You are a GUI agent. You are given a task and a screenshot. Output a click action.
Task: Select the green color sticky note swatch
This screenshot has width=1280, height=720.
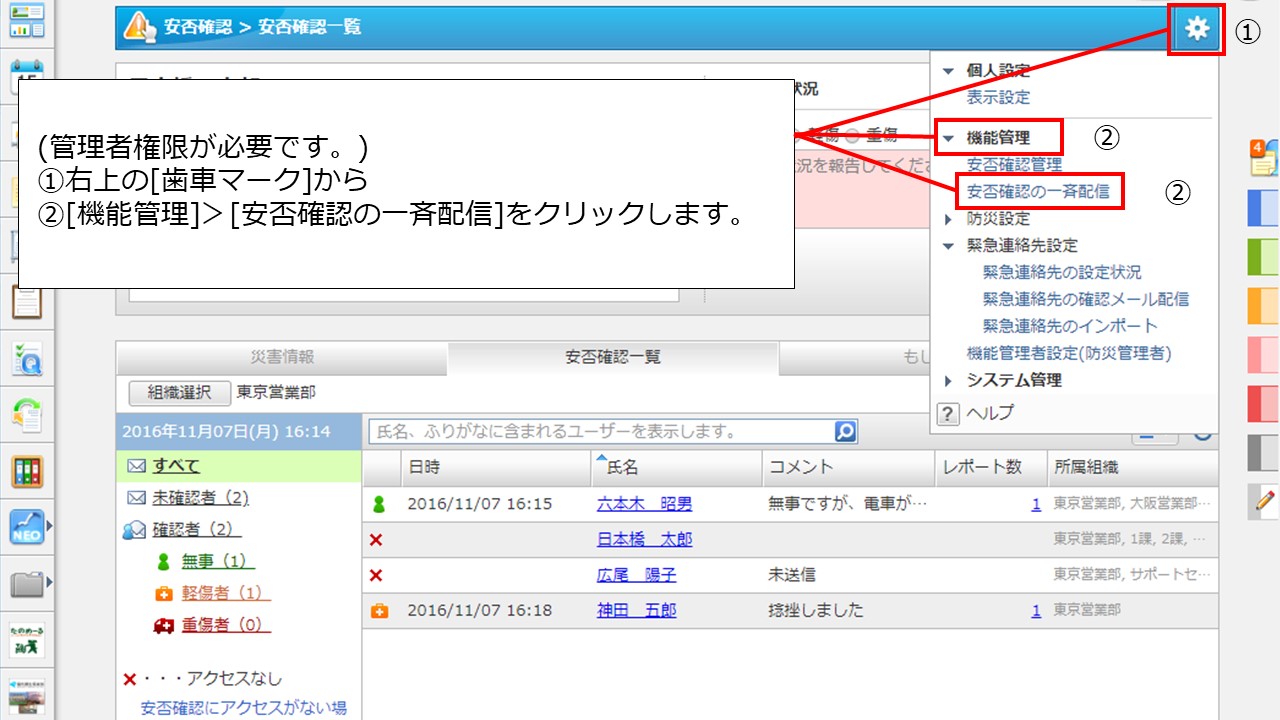[x=1264, y=257]
